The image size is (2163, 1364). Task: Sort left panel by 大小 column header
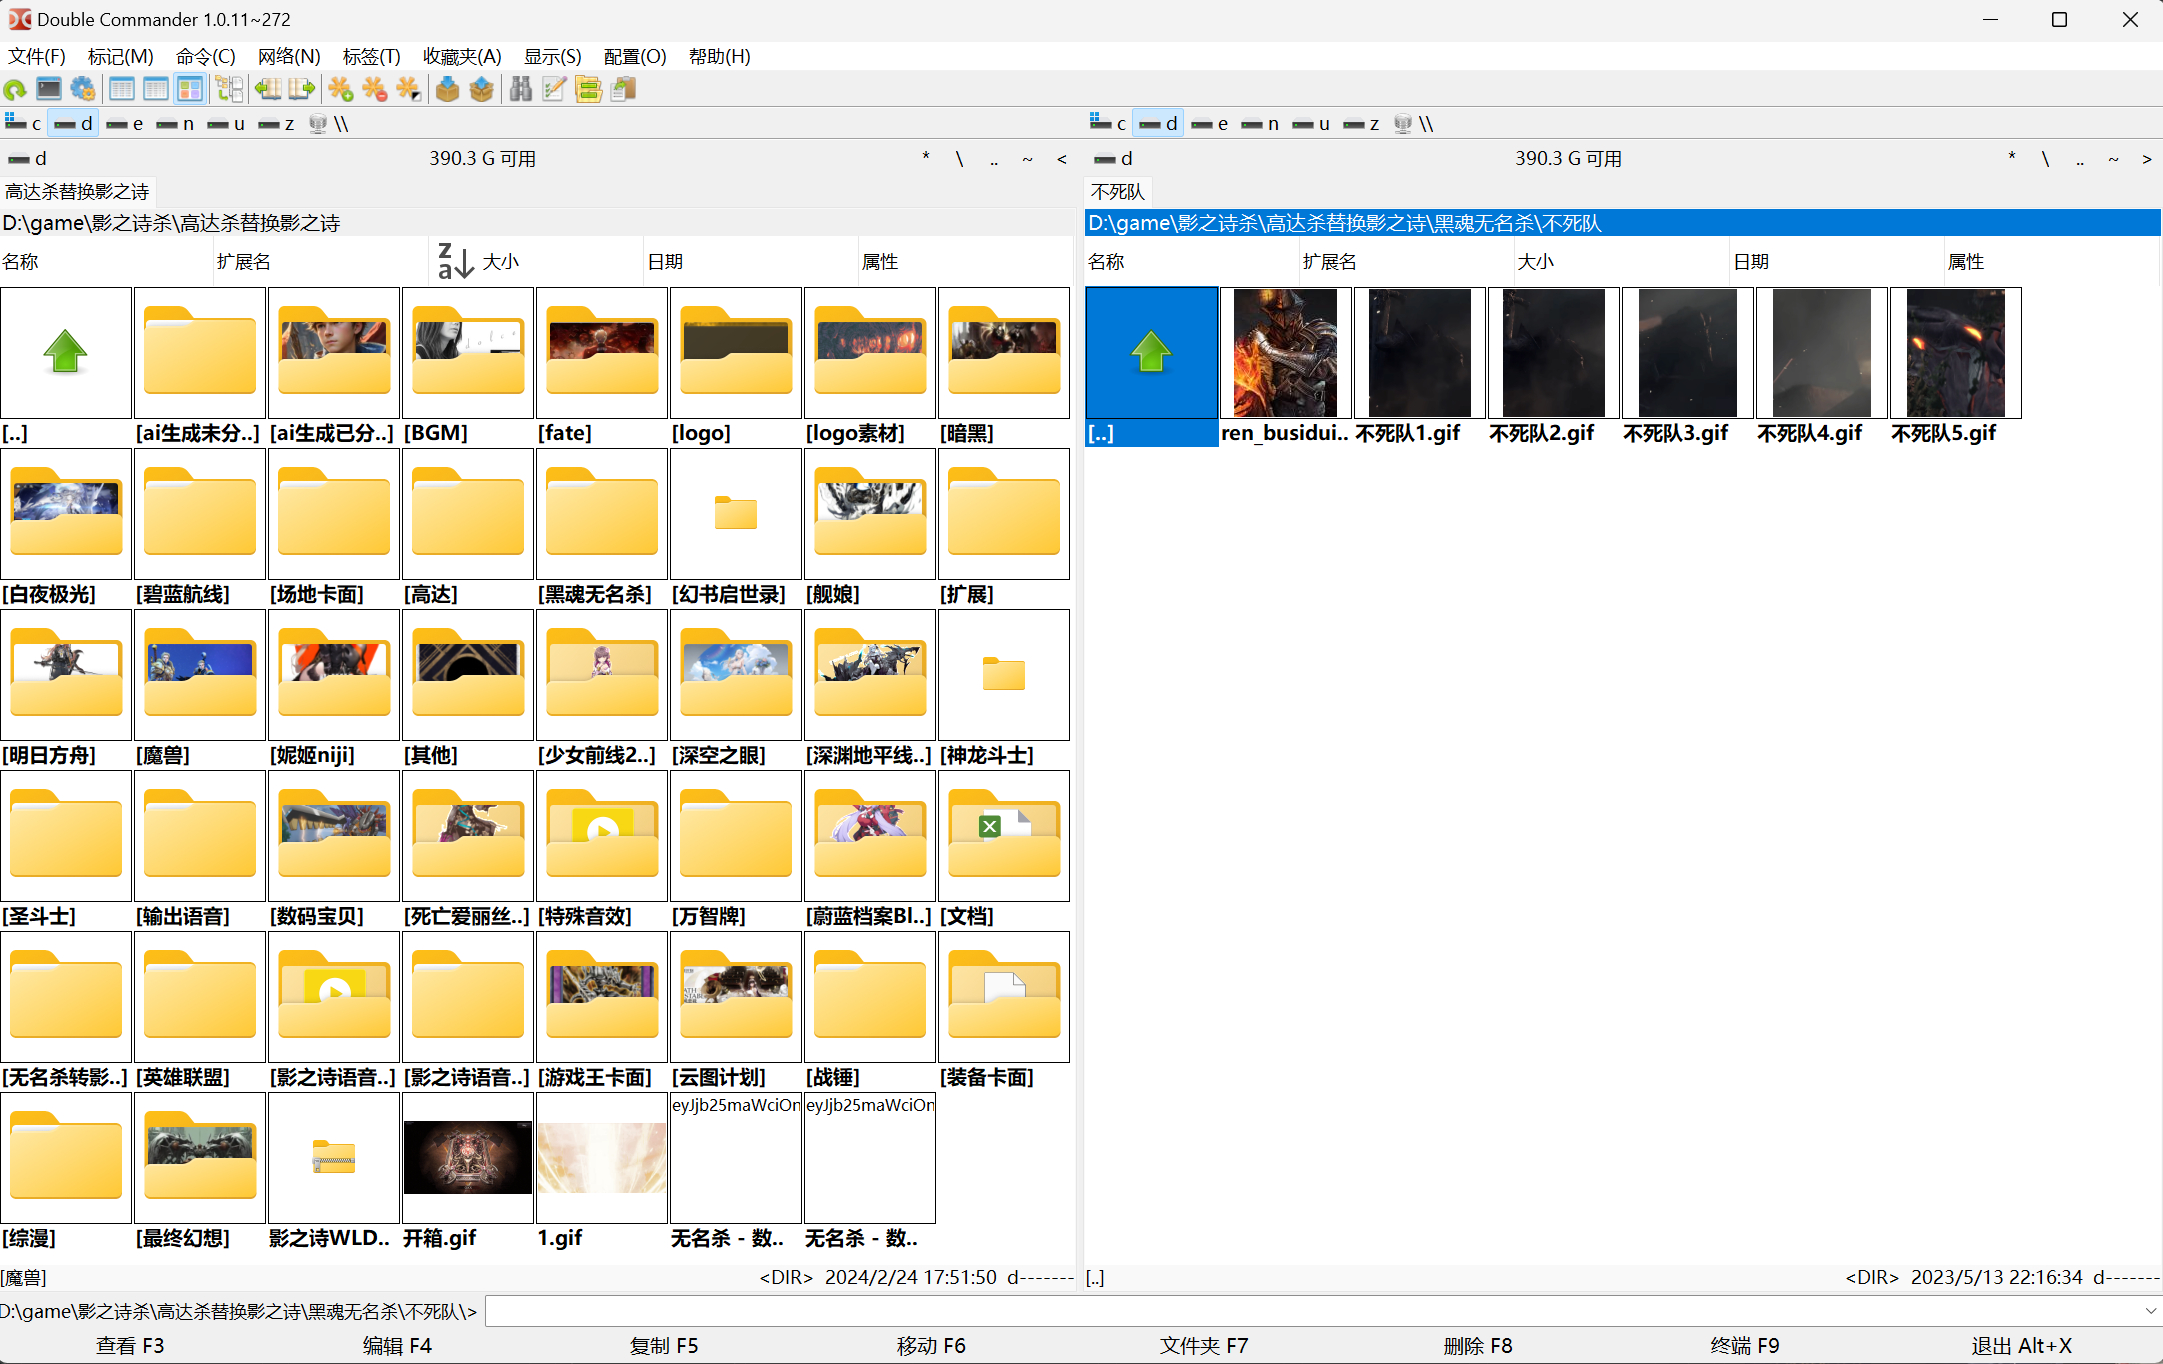pyautogui.click(x=535, y=262)
